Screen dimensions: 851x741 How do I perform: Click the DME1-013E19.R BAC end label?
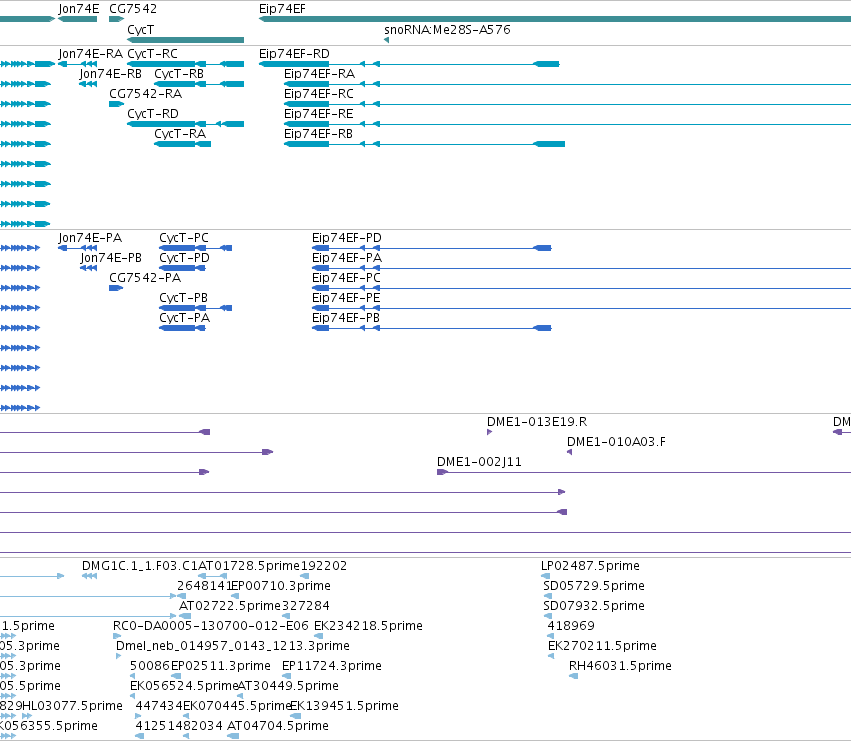537,422
